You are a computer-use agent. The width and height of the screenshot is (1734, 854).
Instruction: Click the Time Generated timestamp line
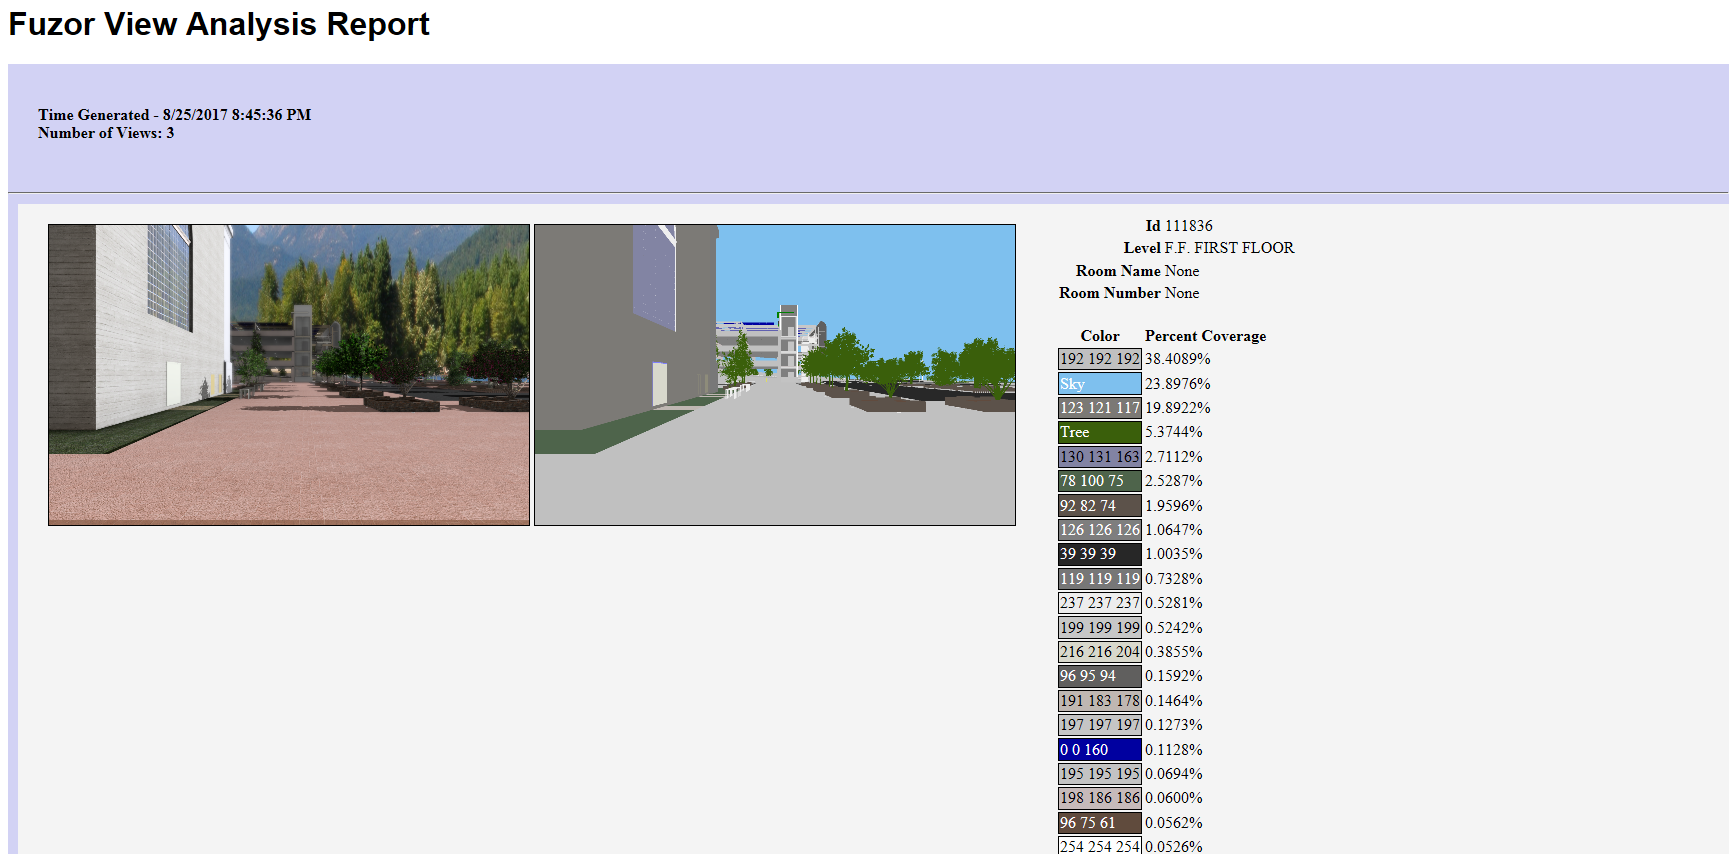175,115
